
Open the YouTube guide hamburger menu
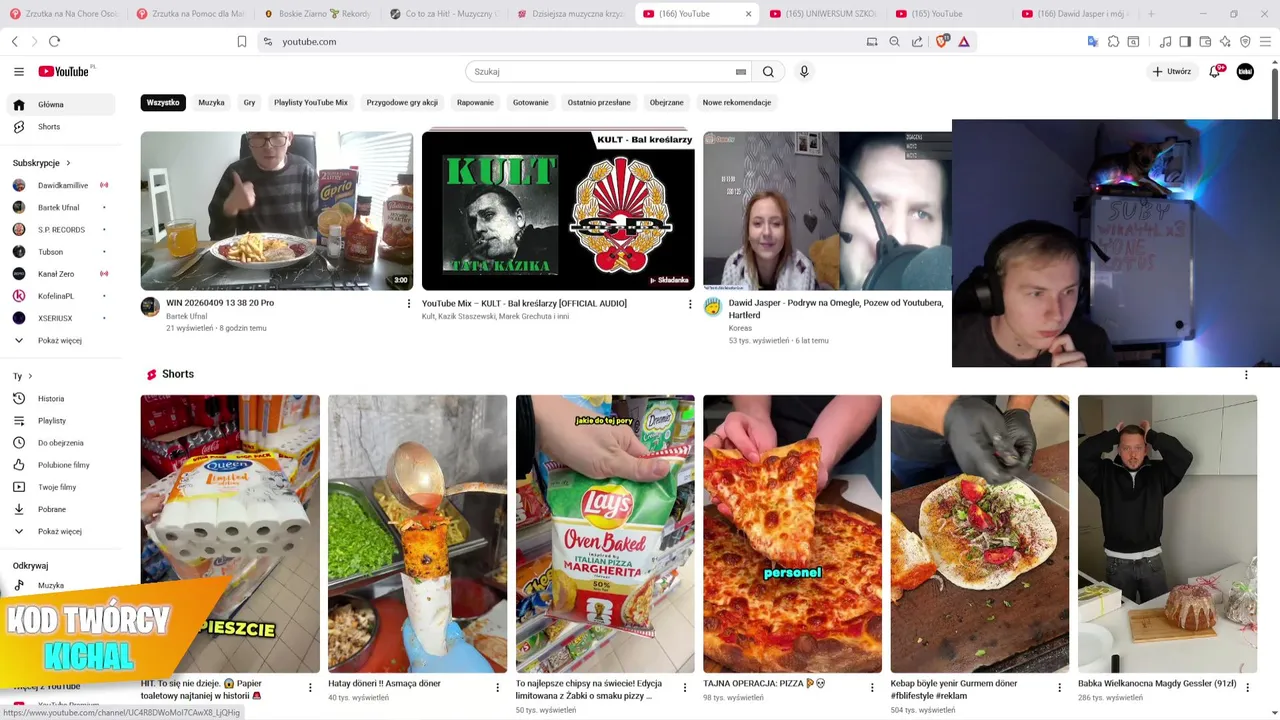(x=19, y=71)
